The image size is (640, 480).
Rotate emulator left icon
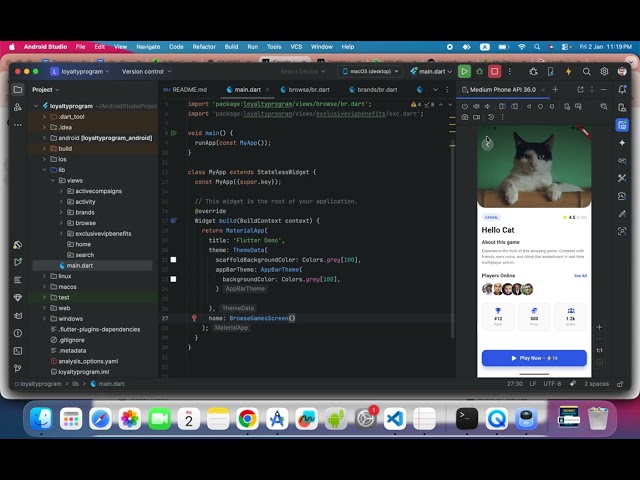pos(502,107)
